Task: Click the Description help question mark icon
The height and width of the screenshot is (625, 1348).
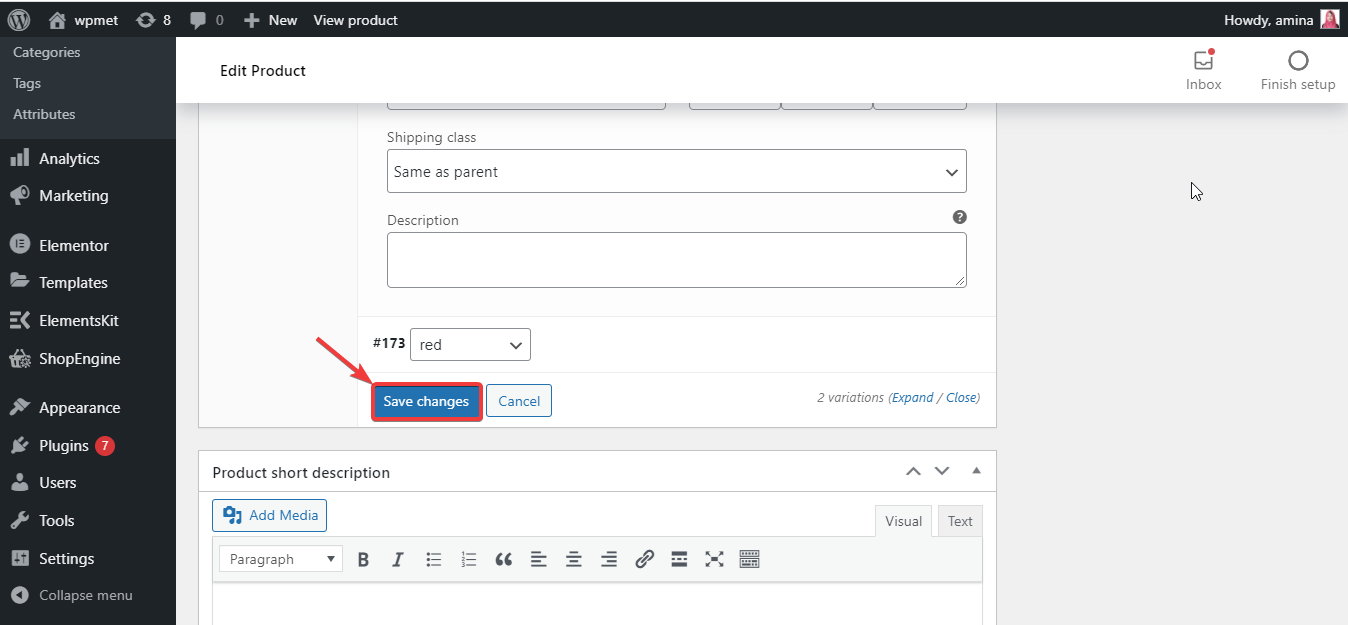Action: 959,217
